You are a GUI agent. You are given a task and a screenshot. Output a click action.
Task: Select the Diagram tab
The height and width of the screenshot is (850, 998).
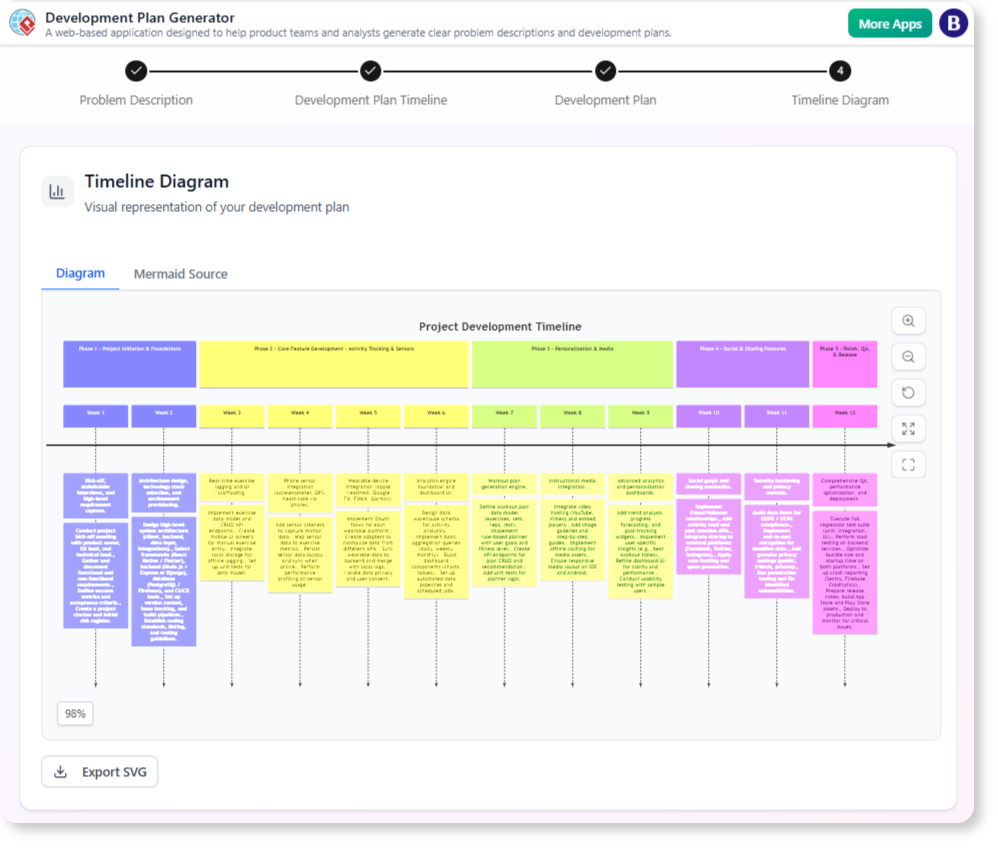coord(79,274)
